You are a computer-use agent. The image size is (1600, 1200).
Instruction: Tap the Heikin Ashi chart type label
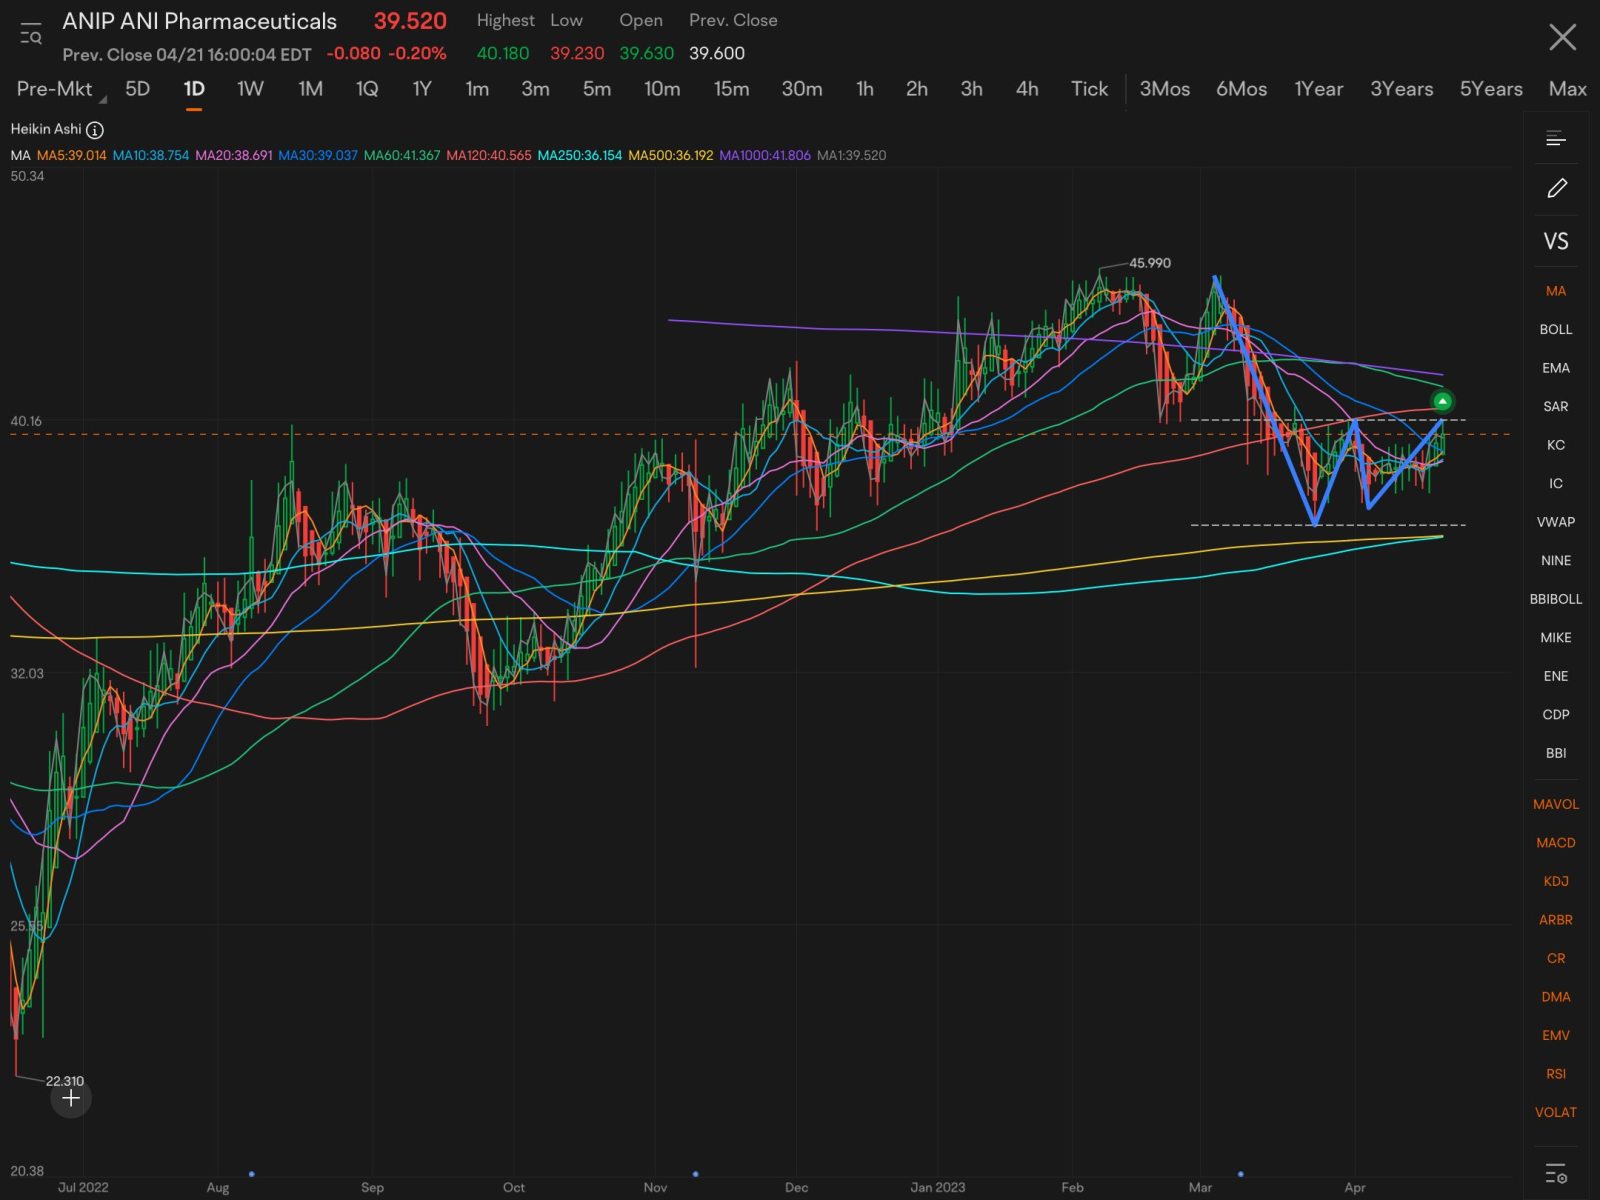pos(46,129)
